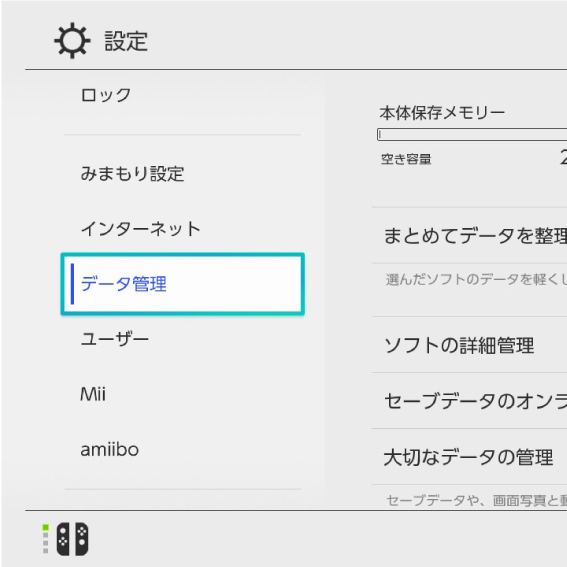
Task: Click the 本体保存メモリー heading
Action: pyautogui.click(x=442, y=113)
